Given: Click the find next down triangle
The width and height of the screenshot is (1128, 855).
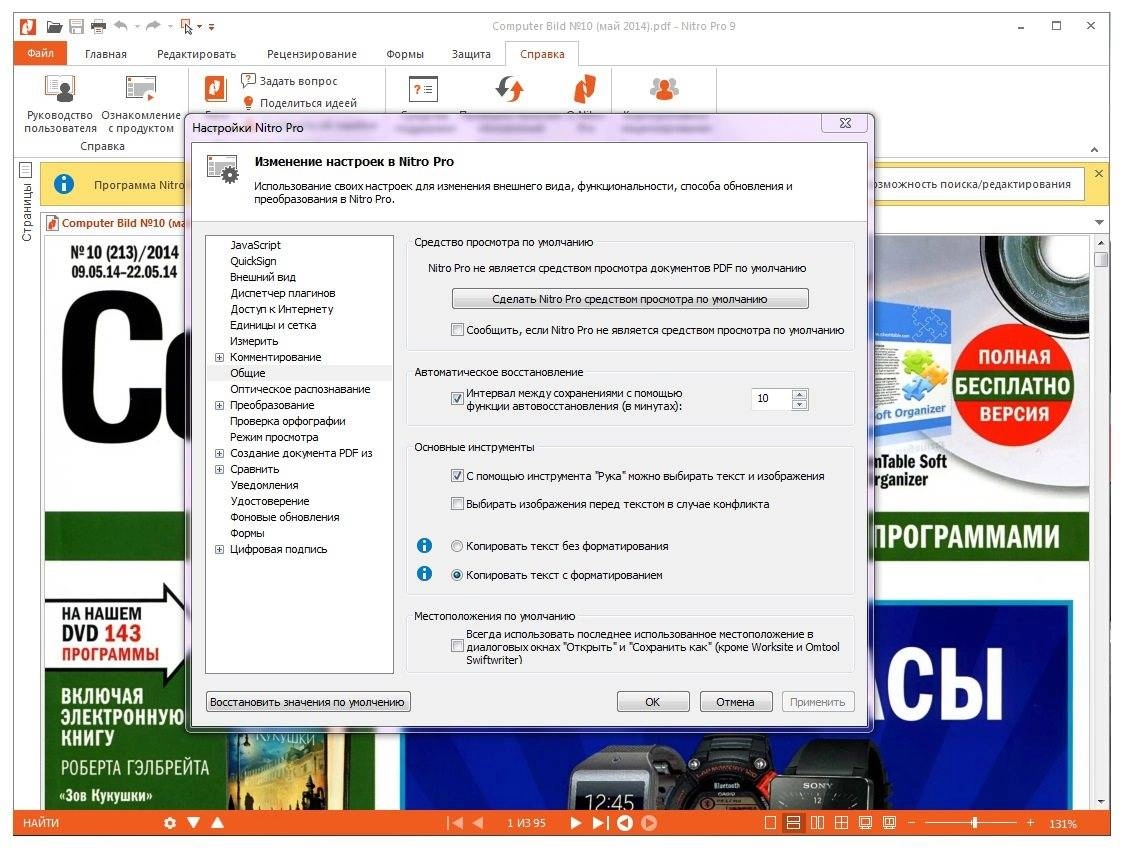Looking at the screenshot, I should click(x=194, y=822).
